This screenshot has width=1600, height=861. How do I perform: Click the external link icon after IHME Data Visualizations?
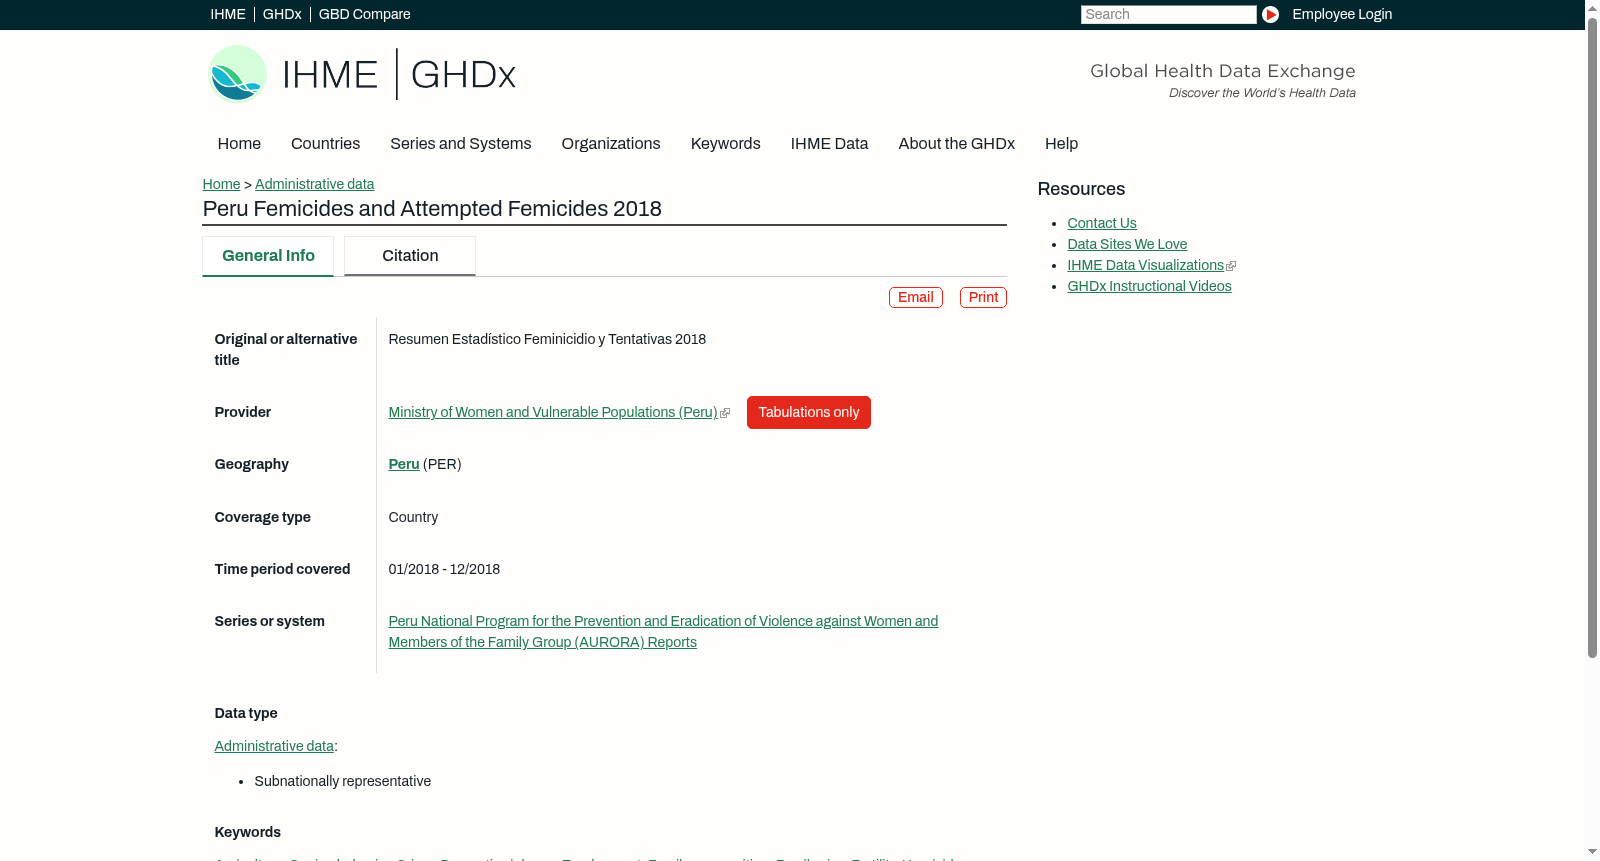point(1231,266)
